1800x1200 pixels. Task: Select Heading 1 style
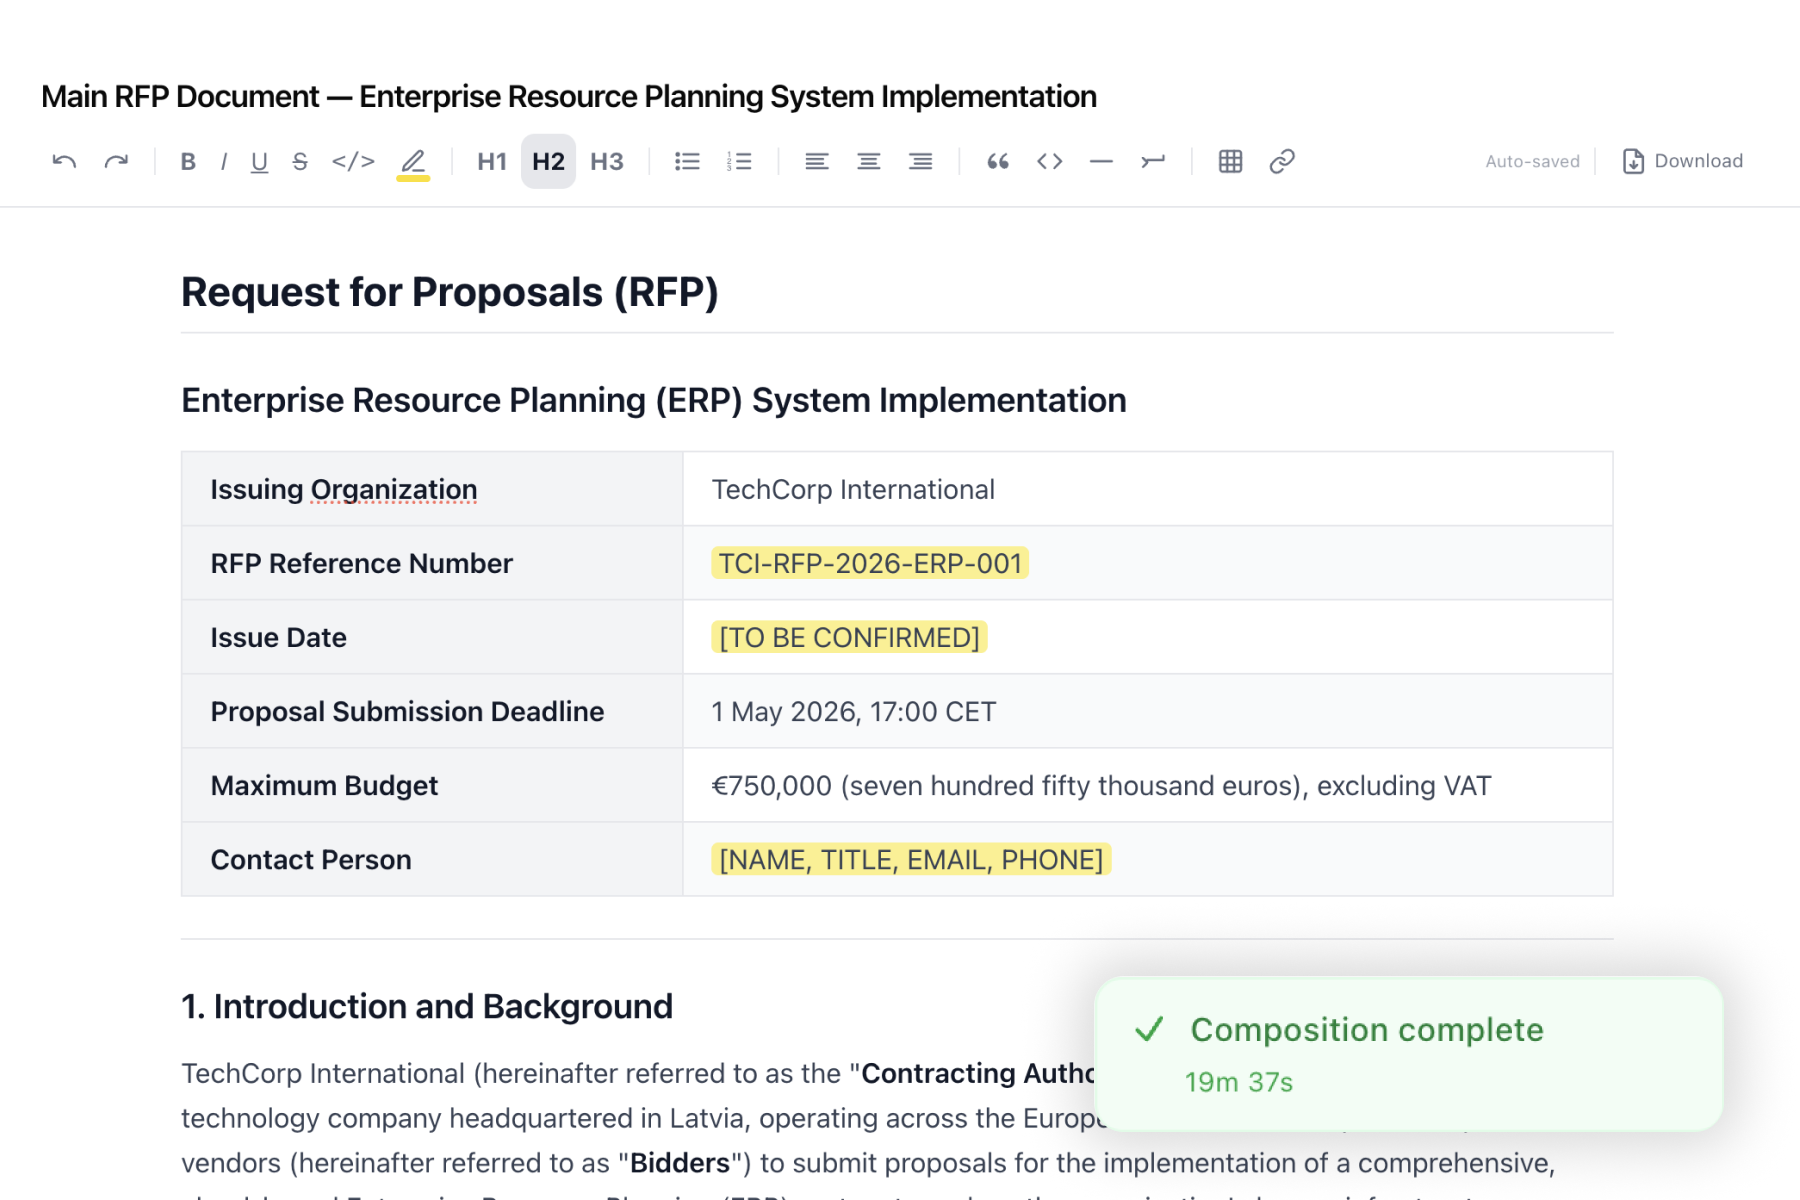click(x=491, y=160)
